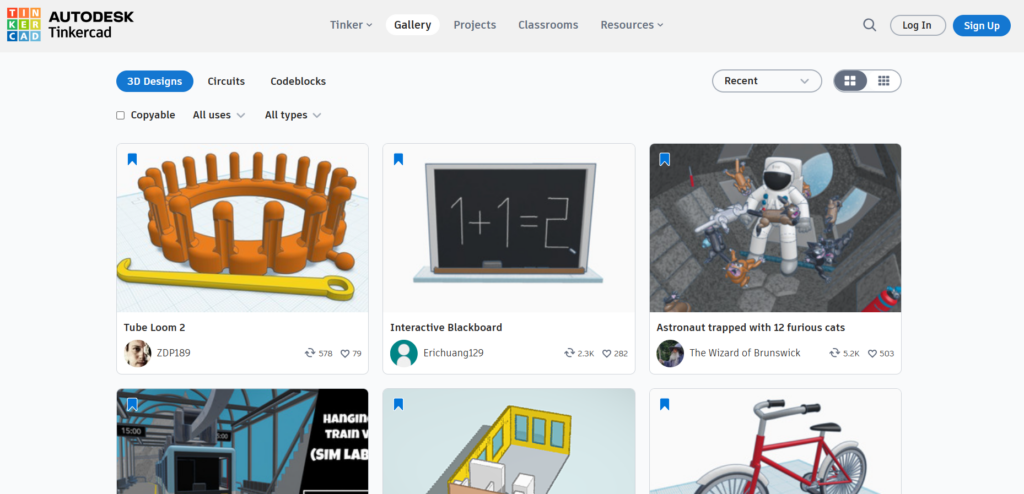This screenshot has width=1024, height=494.
Task: Switch to the Circuits tab
Action: pyautogui.click(x=226, y=81)
